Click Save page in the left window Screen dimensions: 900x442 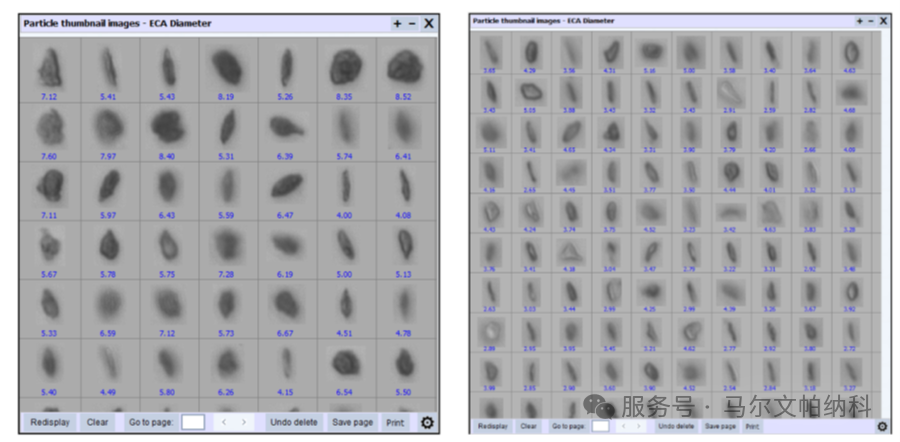pos(353,422)
